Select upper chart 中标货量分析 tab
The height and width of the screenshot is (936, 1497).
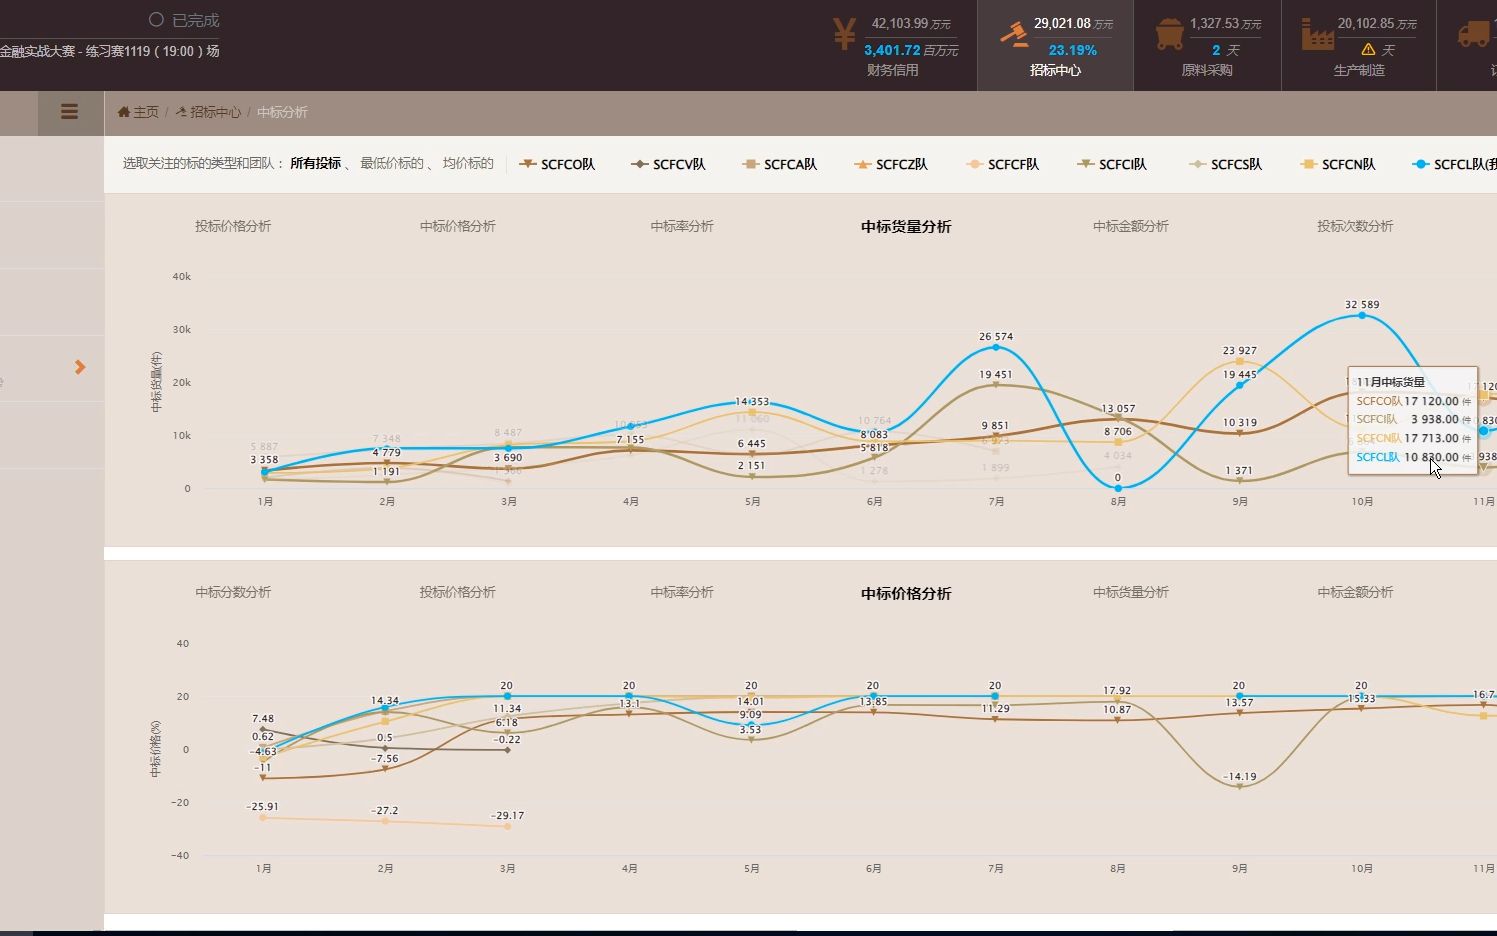[x=906, y=227]
